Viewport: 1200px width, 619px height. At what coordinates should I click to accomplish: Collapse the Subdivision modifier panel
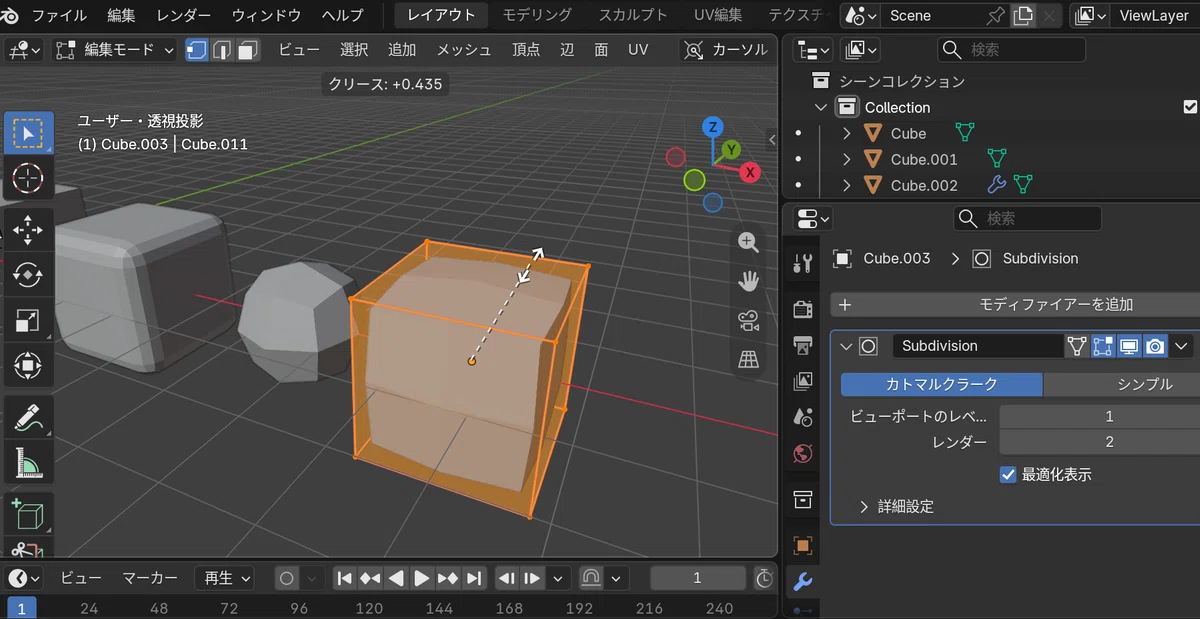click(x=846, y=346)
